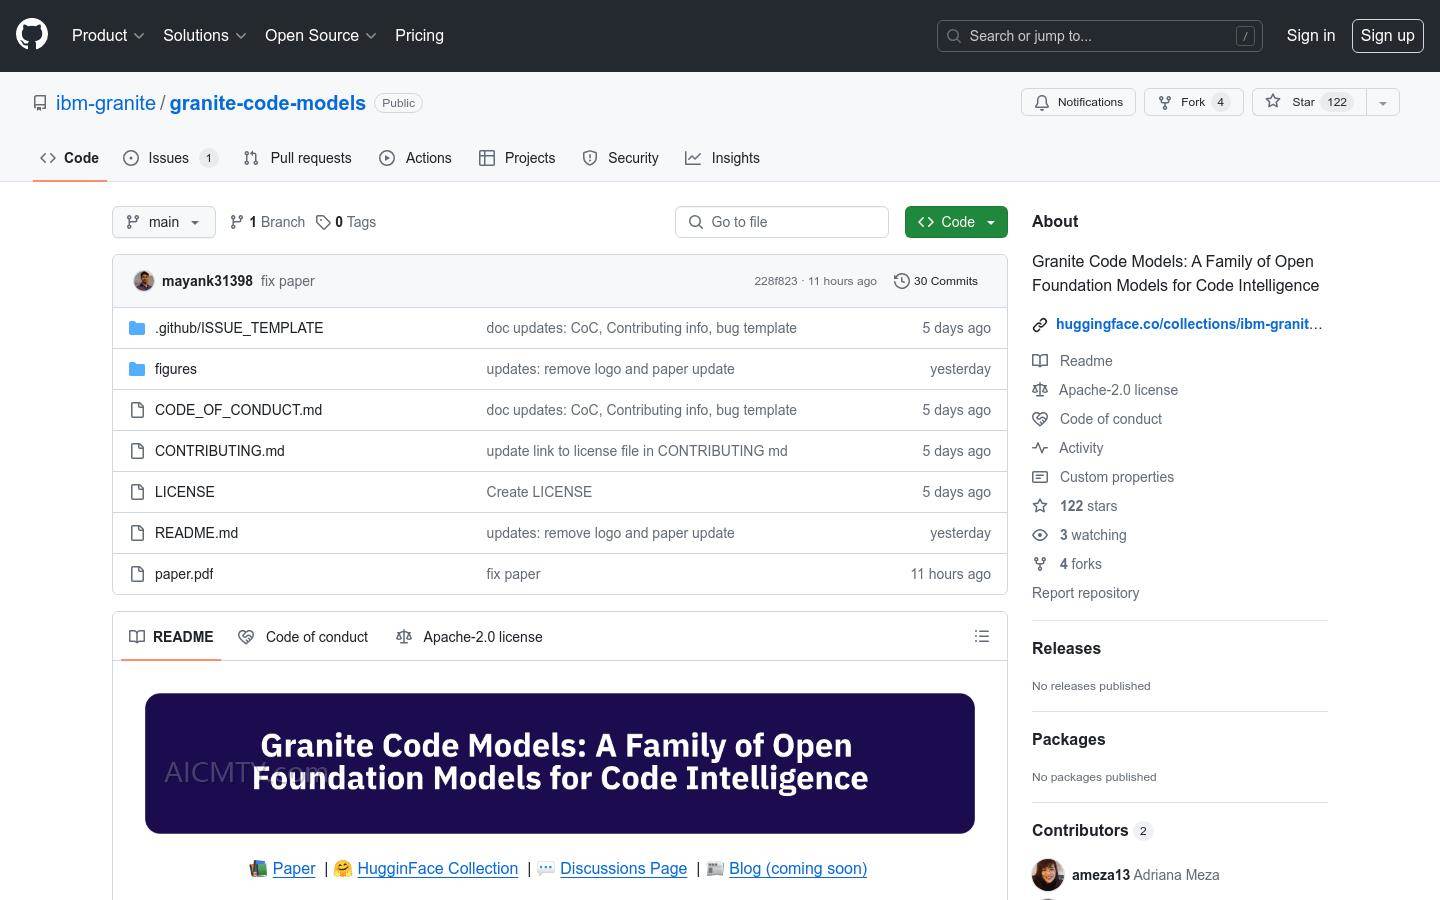Click the Readme book icon in About
This screenshot has width=1440, height=900.
tap(1040, 361)
